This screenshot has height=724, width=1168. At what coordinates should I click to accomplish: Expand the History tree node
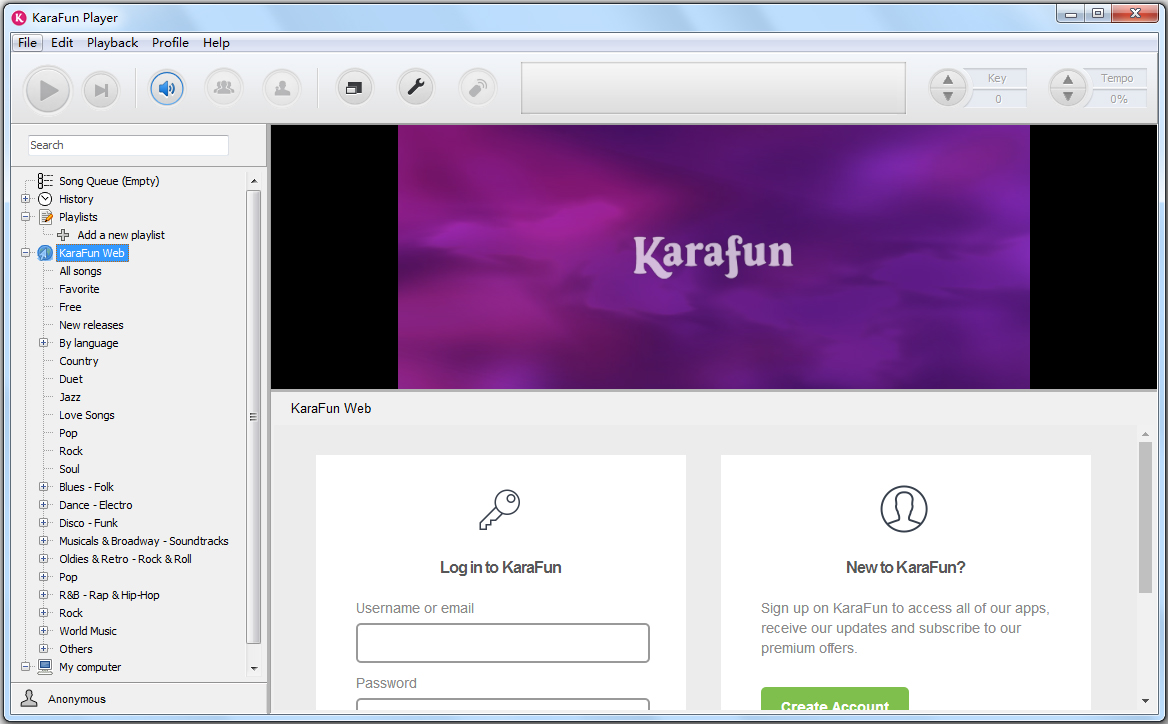(25, 199)
